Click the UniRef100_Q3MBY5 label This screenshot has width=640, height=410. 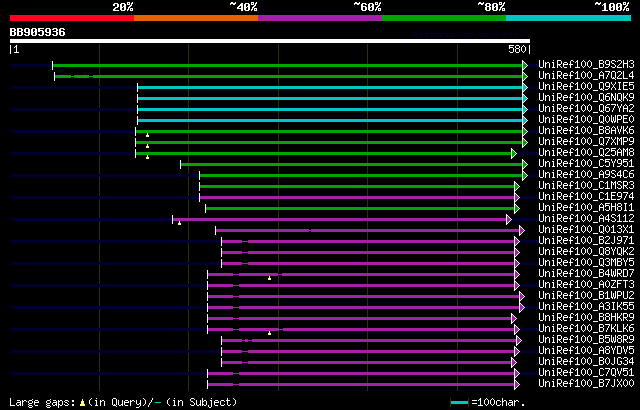(x=586, y=263)
